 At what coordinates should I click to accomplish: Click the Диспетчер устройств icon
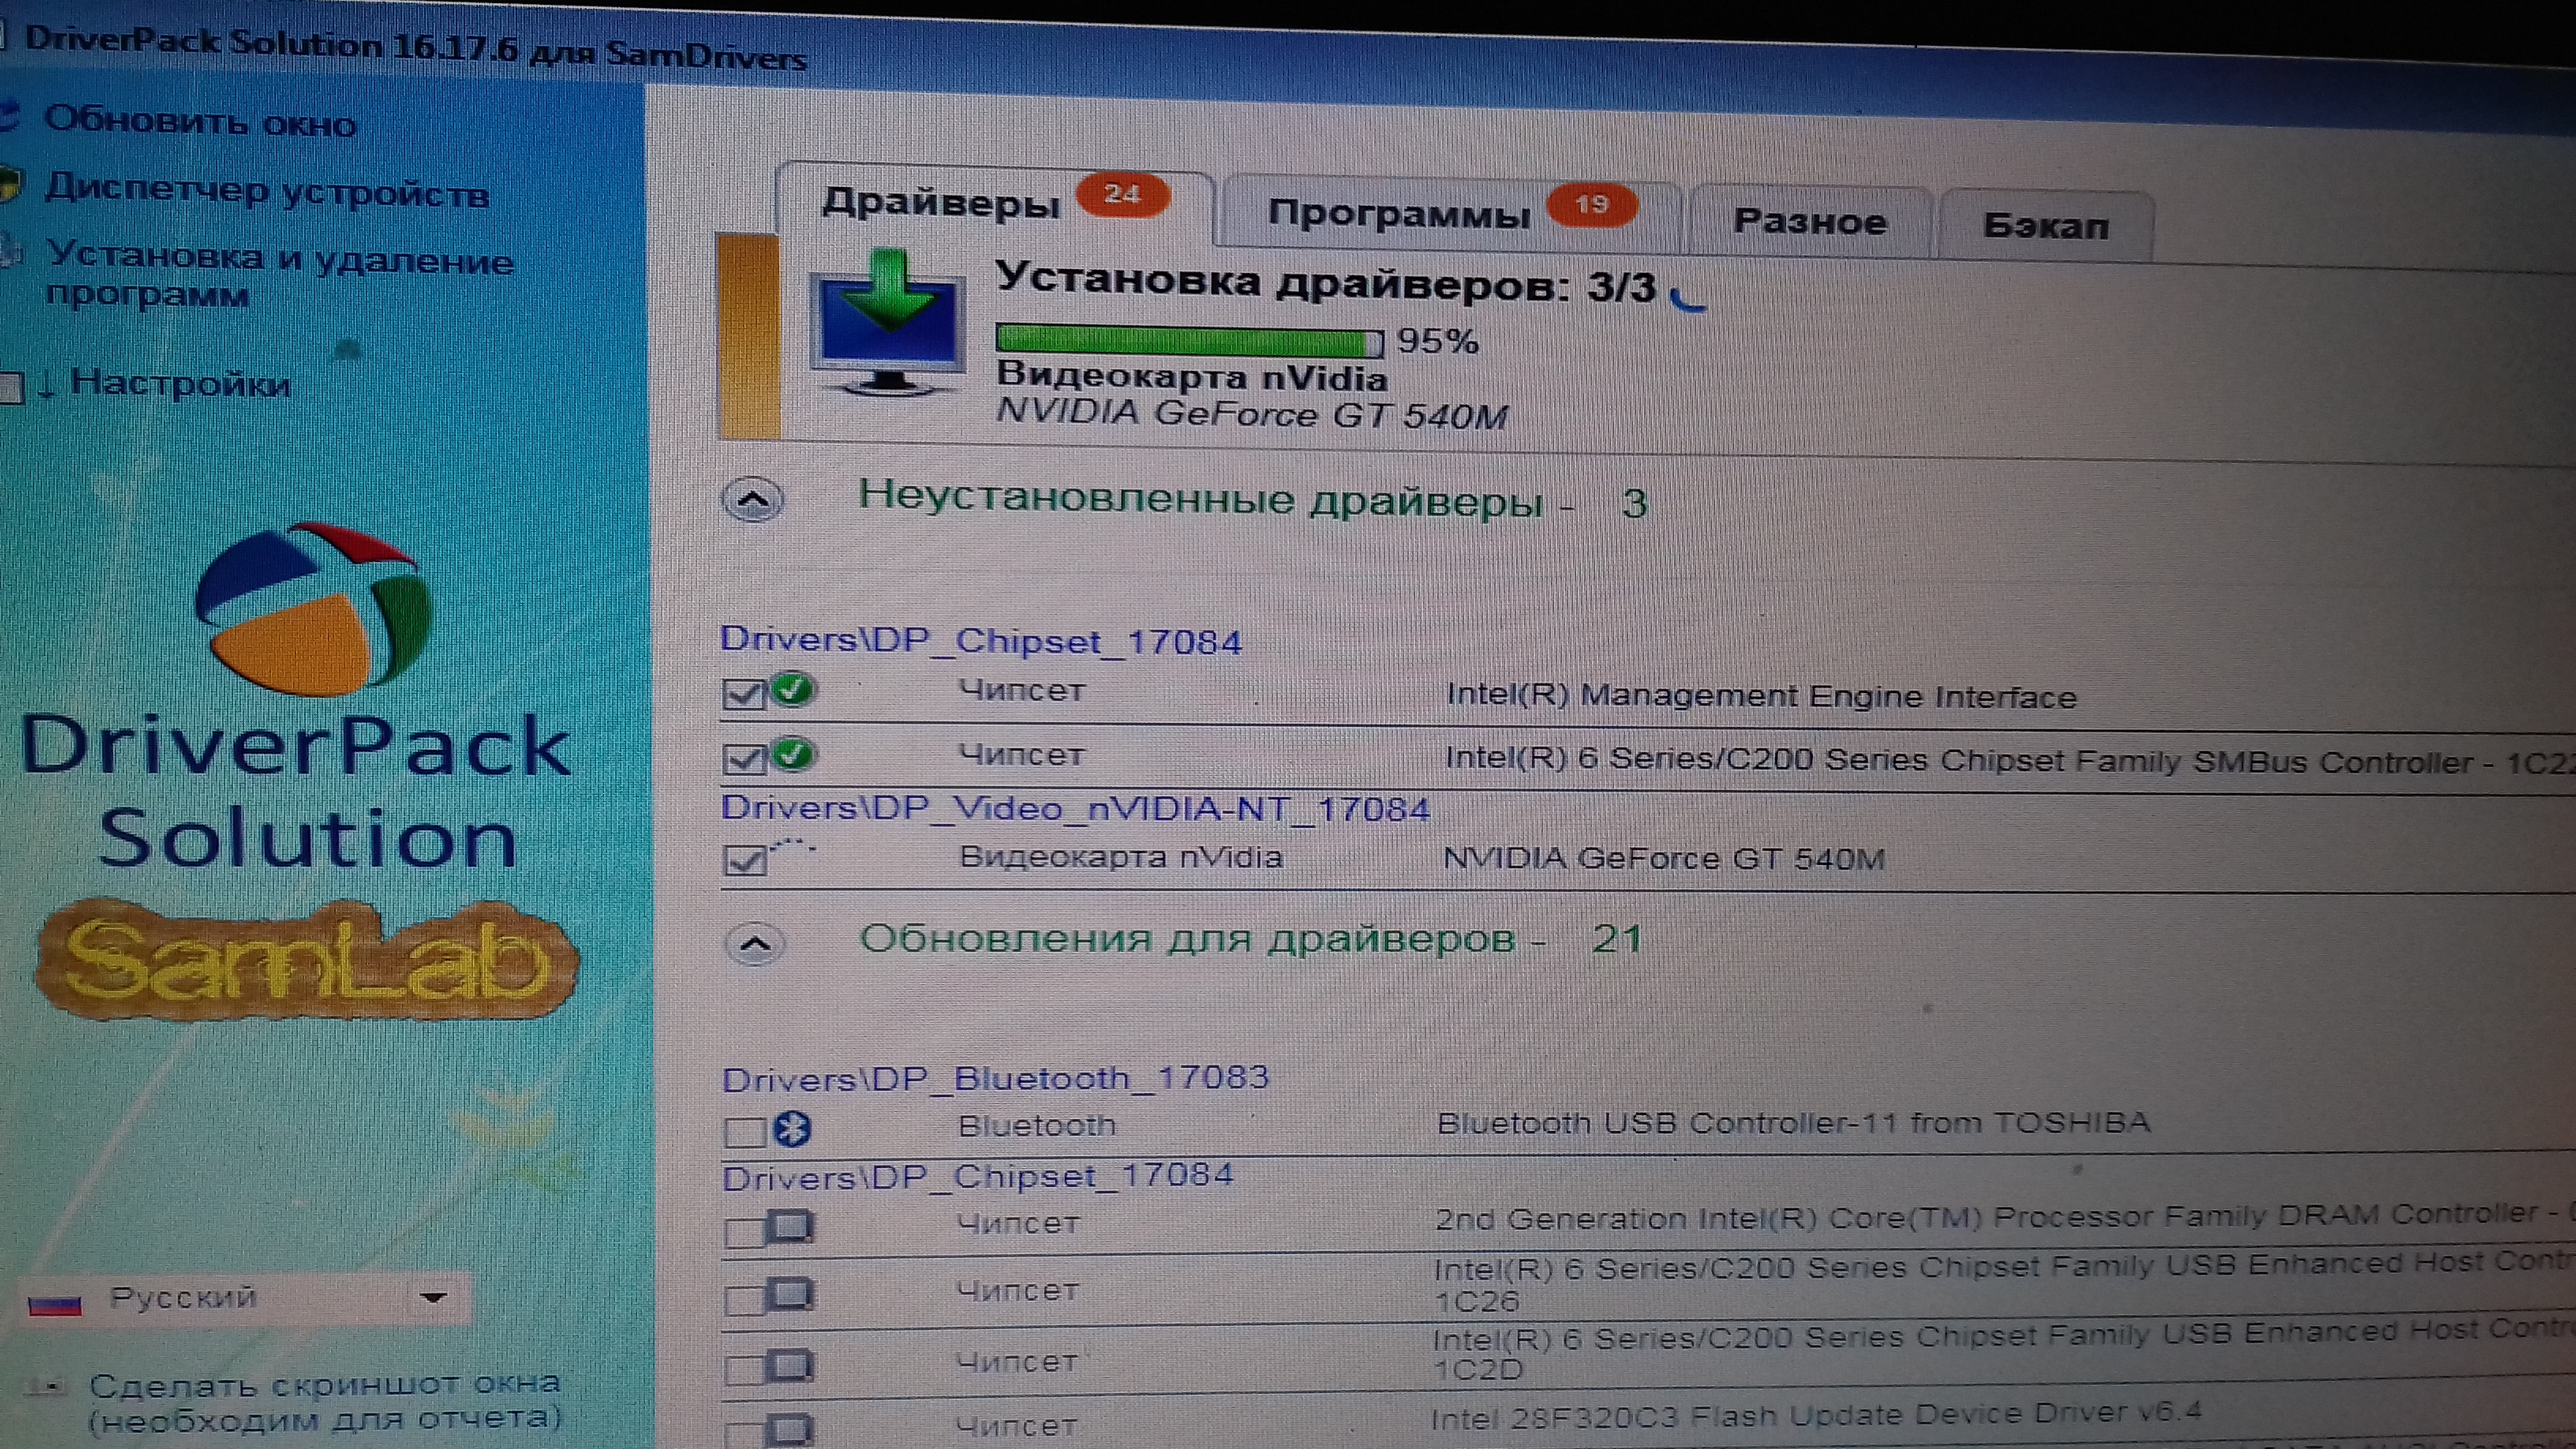10,185
